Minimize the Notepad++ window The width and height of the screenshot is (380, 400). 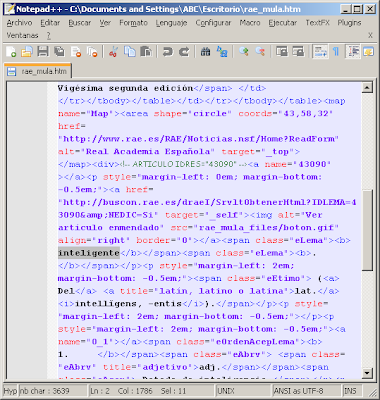[347, 9]
